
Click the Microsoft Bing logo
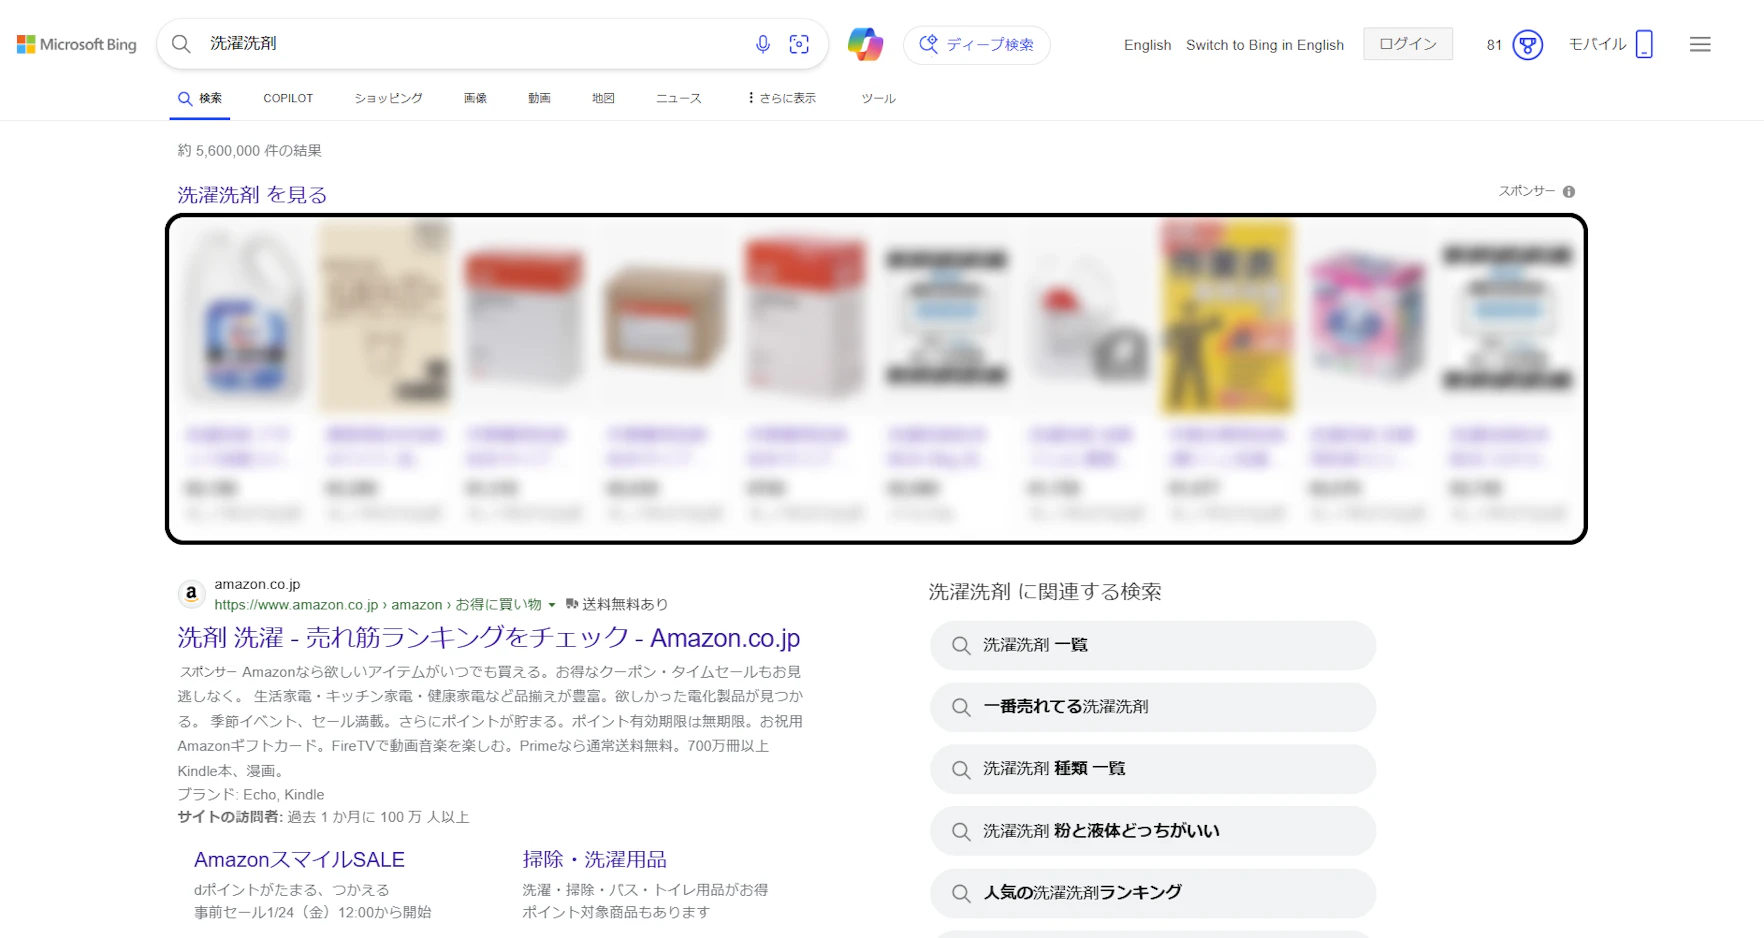77,44
